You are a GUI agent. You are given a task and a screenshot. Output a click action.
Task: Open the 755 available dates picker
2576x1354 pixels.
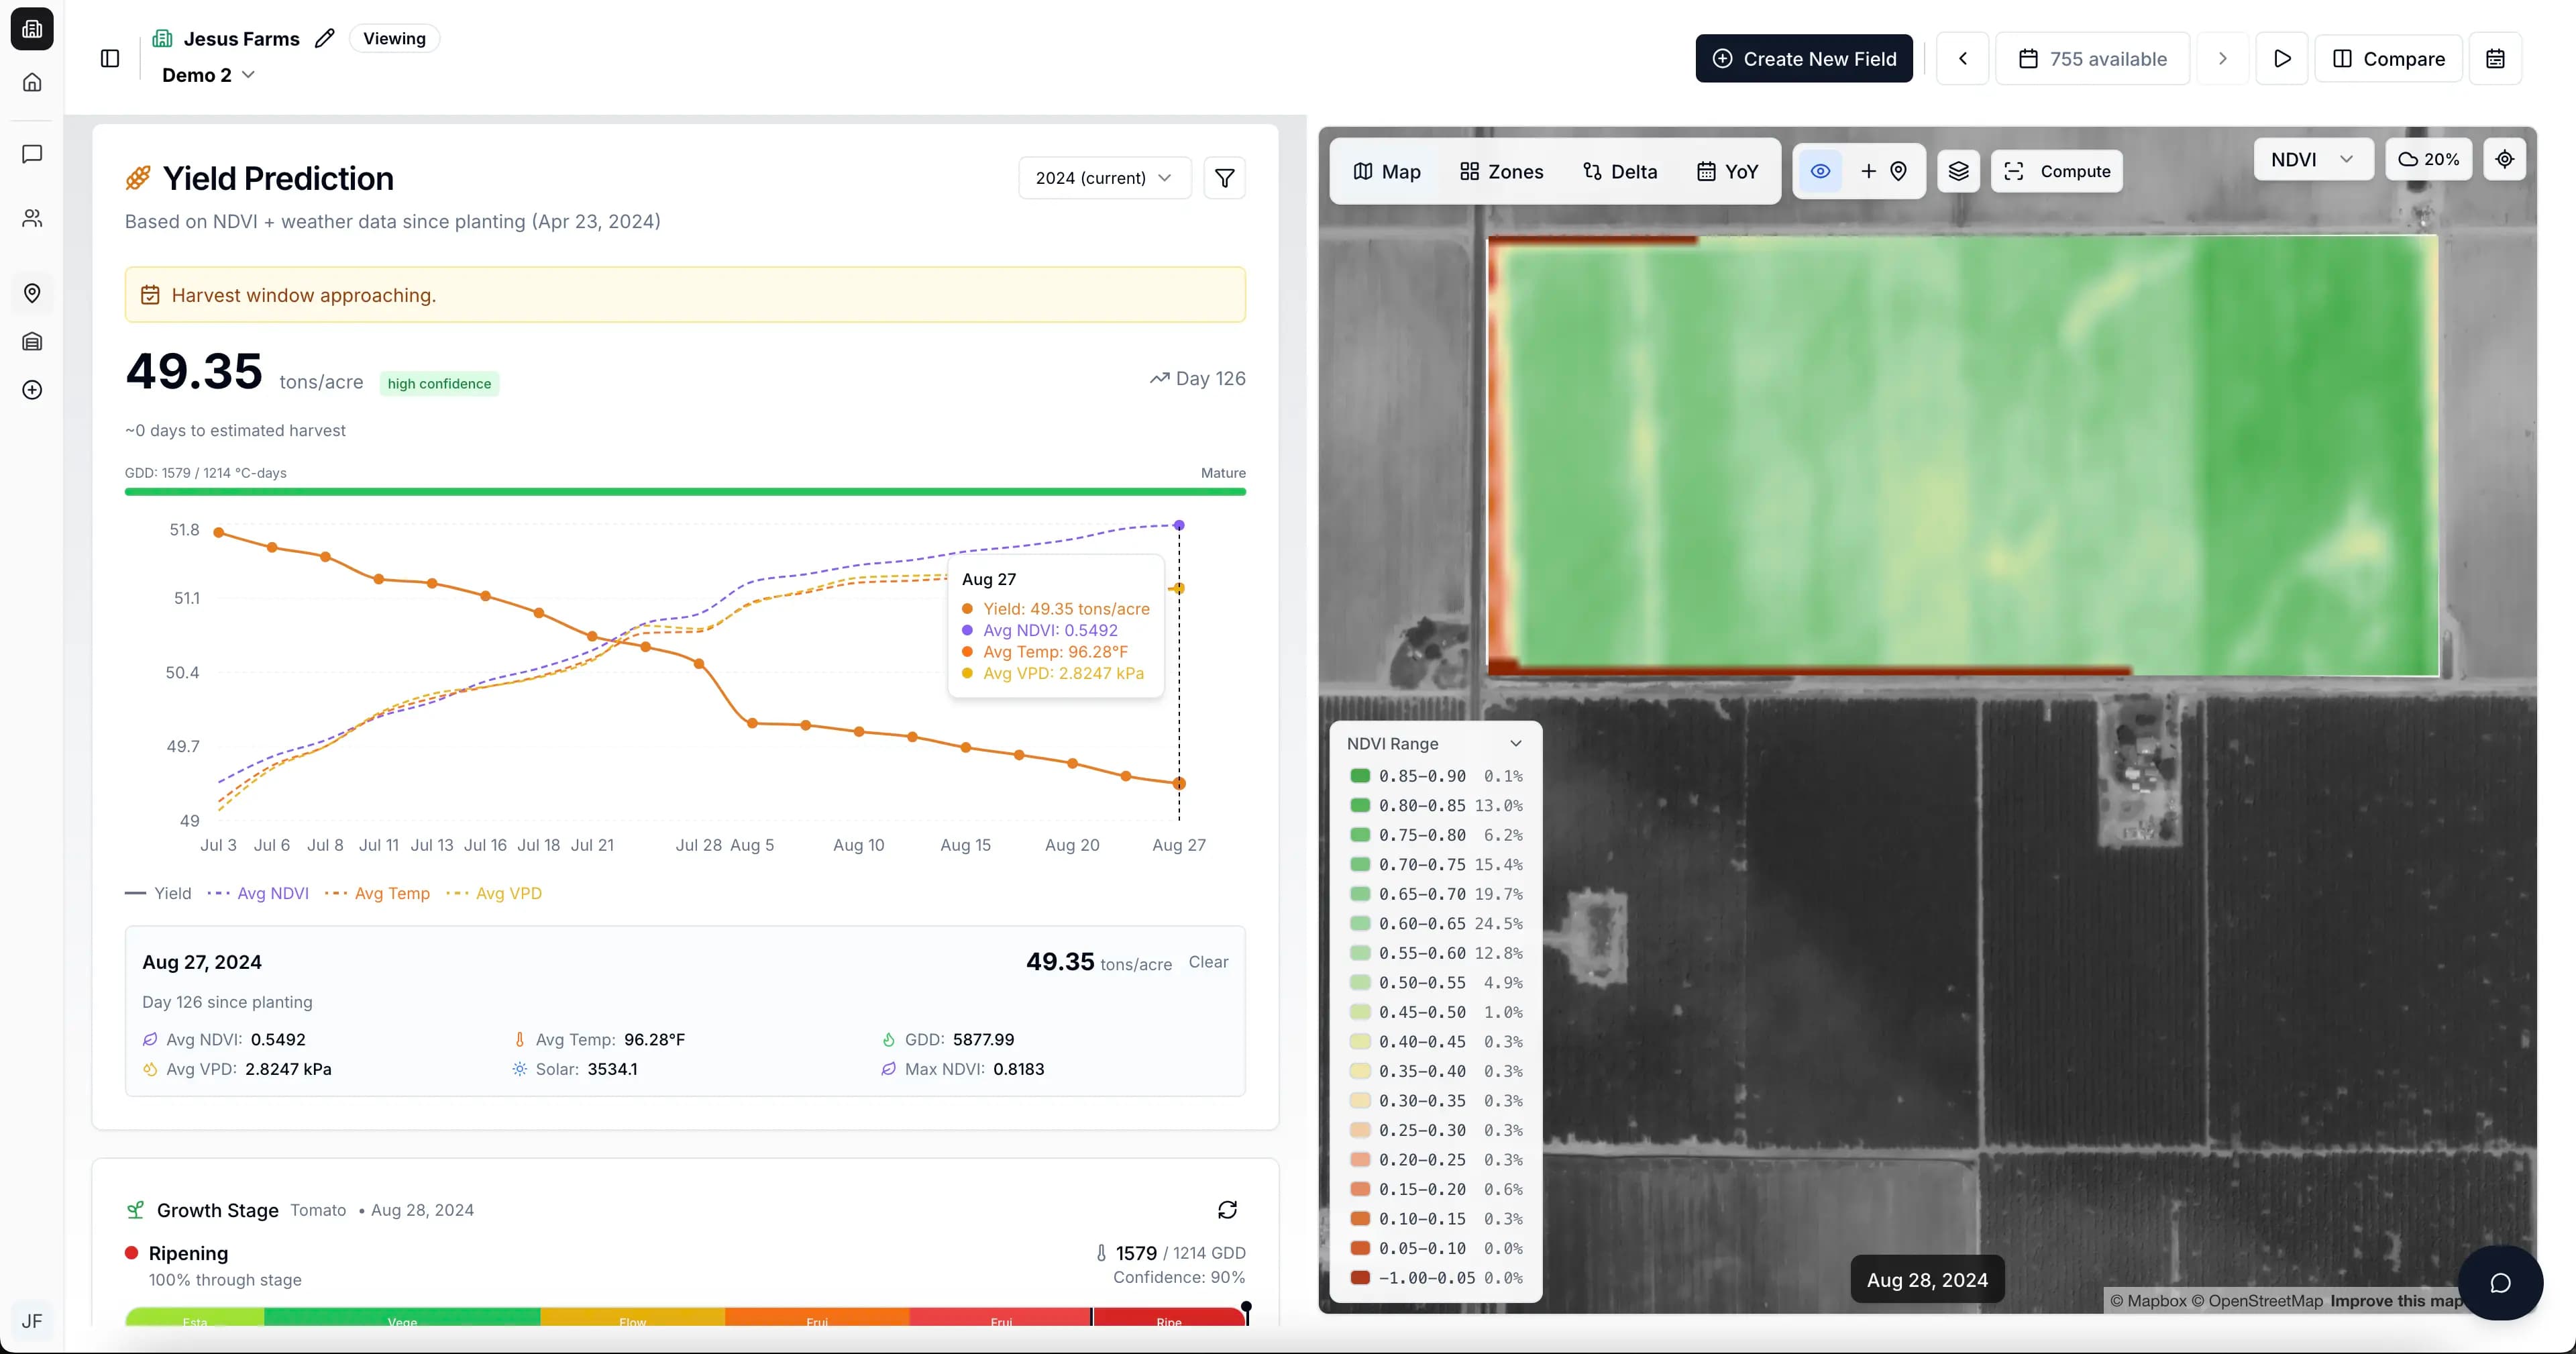coord(2092,58)
